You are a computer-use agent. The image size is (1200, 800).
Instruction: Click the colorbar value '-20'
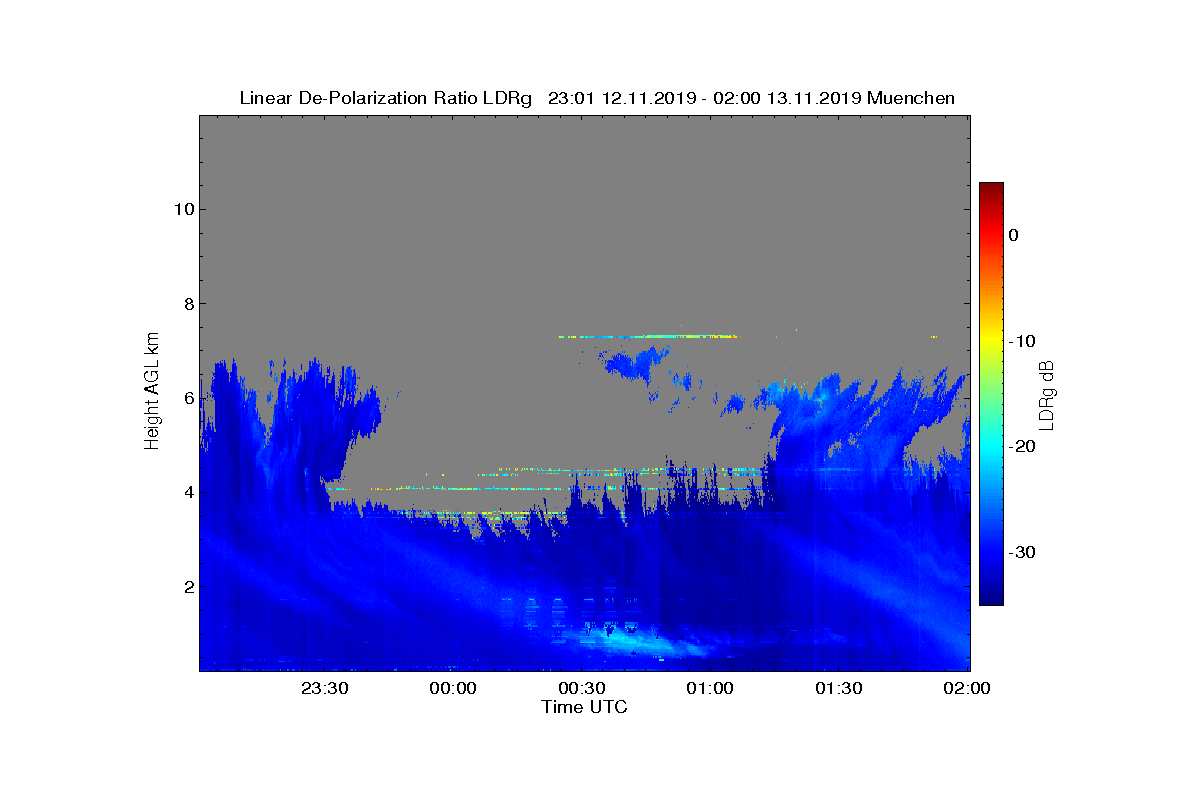point(1021,447)
